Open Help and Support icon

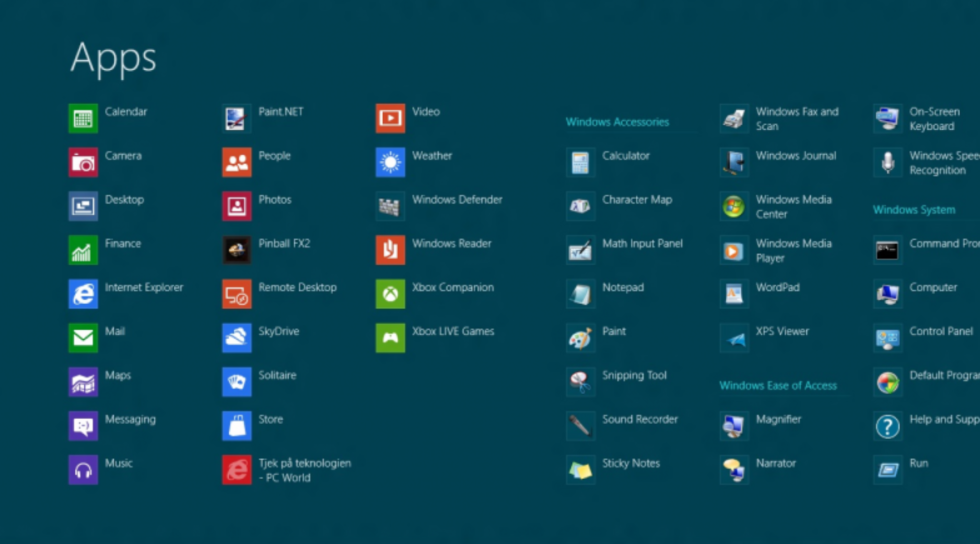pos(888,426)
